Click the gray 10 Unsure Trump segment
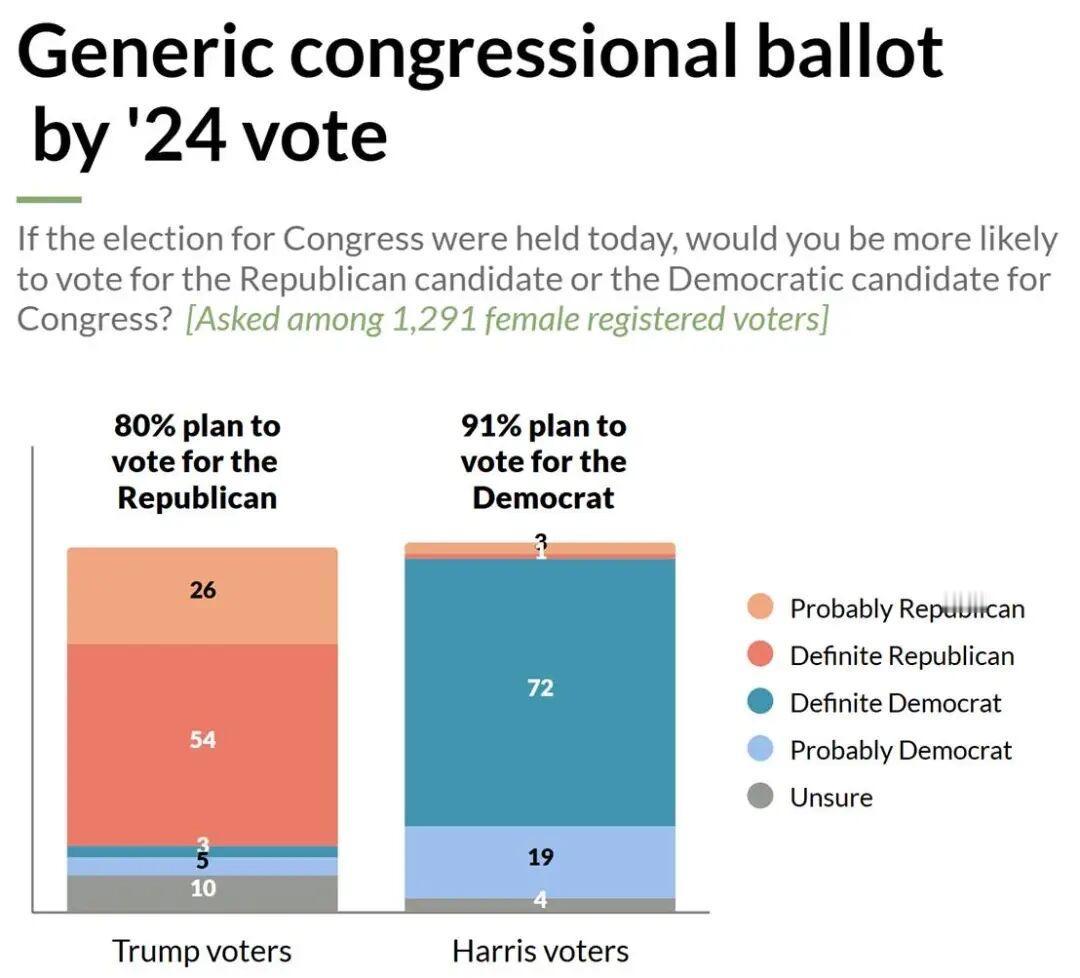The image size is (1080, 978). pos(202,893)
